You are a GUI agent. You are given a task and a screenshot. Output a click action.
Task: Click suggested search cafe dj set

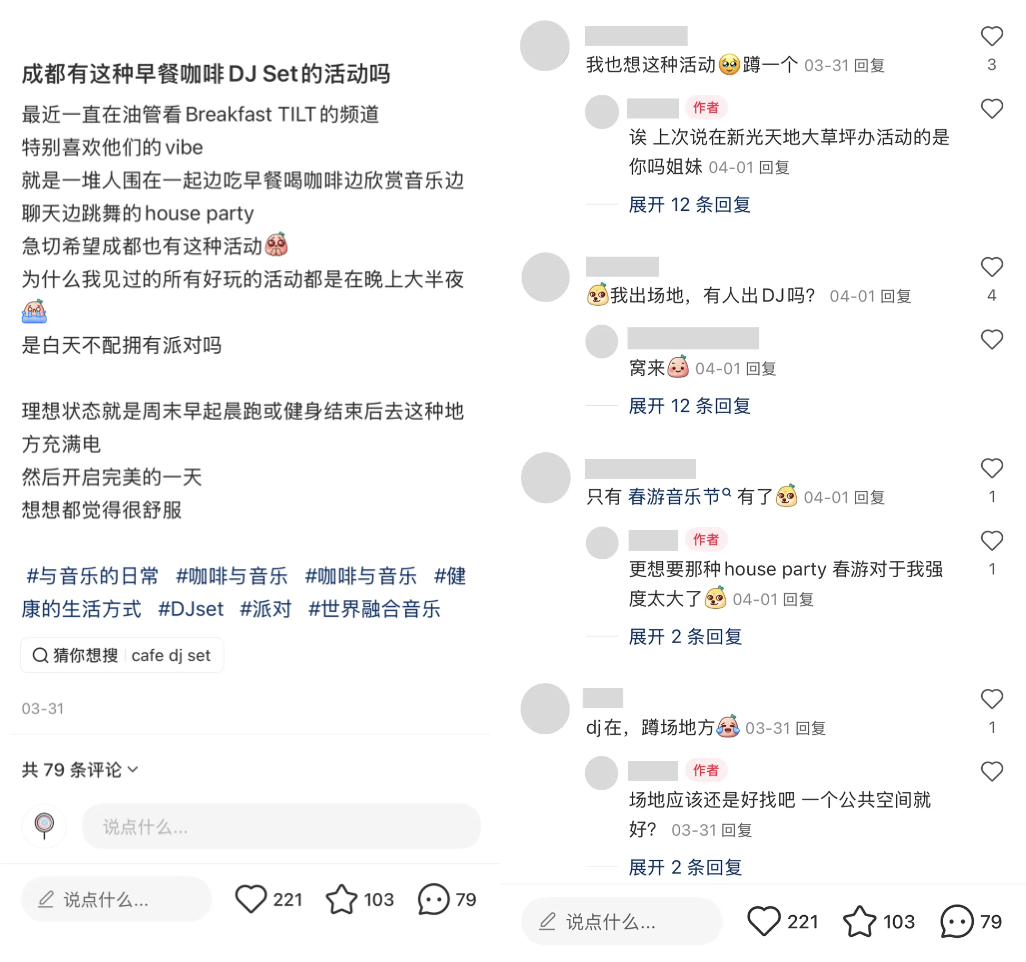coord(171,655)
